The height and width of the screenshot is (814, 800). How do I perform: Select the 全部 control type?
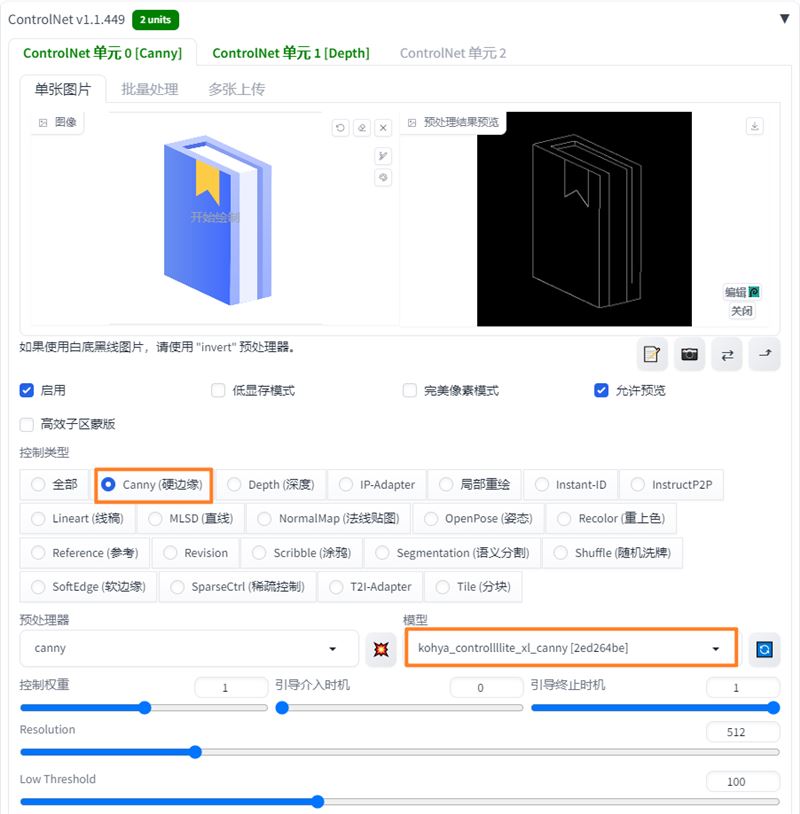[x=55, y=485]
